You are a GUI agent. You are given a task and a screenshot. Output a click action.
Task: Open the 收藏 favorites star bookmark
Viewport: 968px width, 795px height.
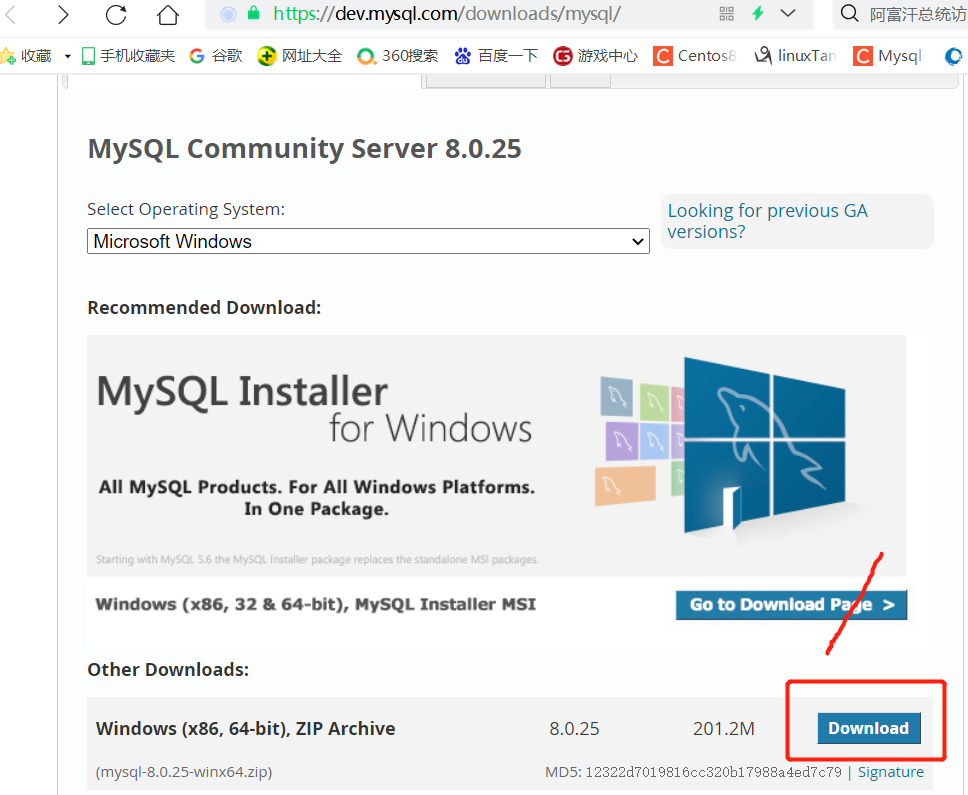click(26, 56)
